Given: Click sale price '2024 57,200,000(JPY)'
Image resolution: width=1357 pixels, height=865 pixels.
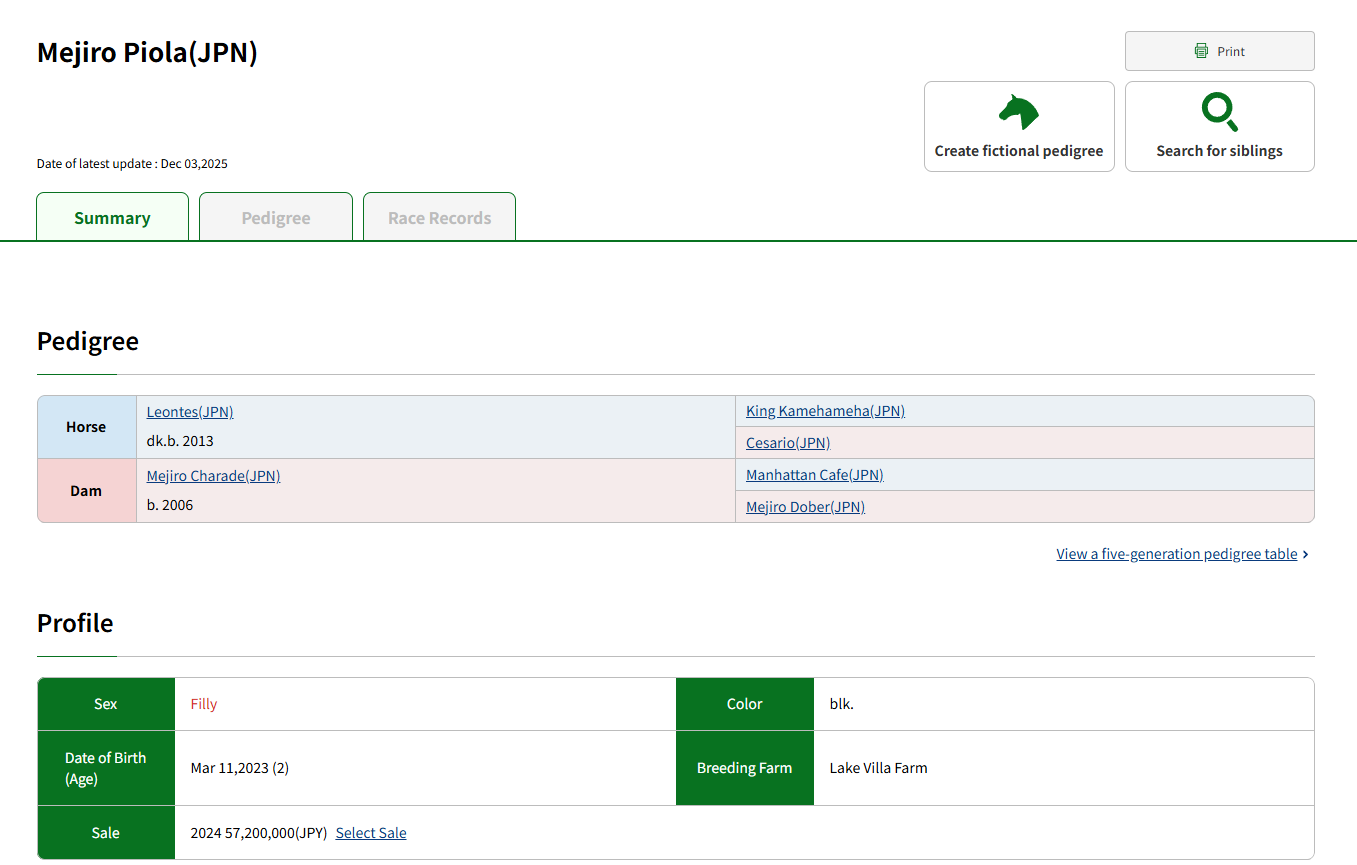Looking at the screenshot, I should (x=259, y=833).
